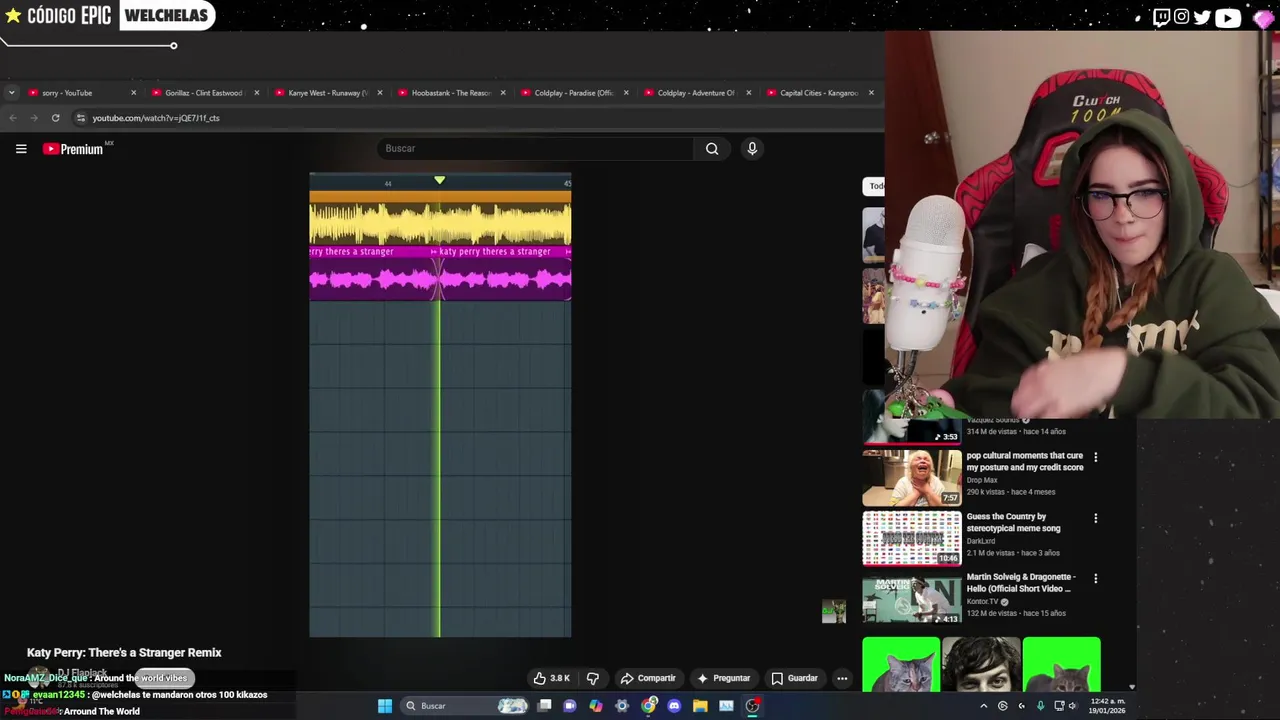Open the Windows Start menu
This screenshot has width=1280, height=720.
(385, 706)
